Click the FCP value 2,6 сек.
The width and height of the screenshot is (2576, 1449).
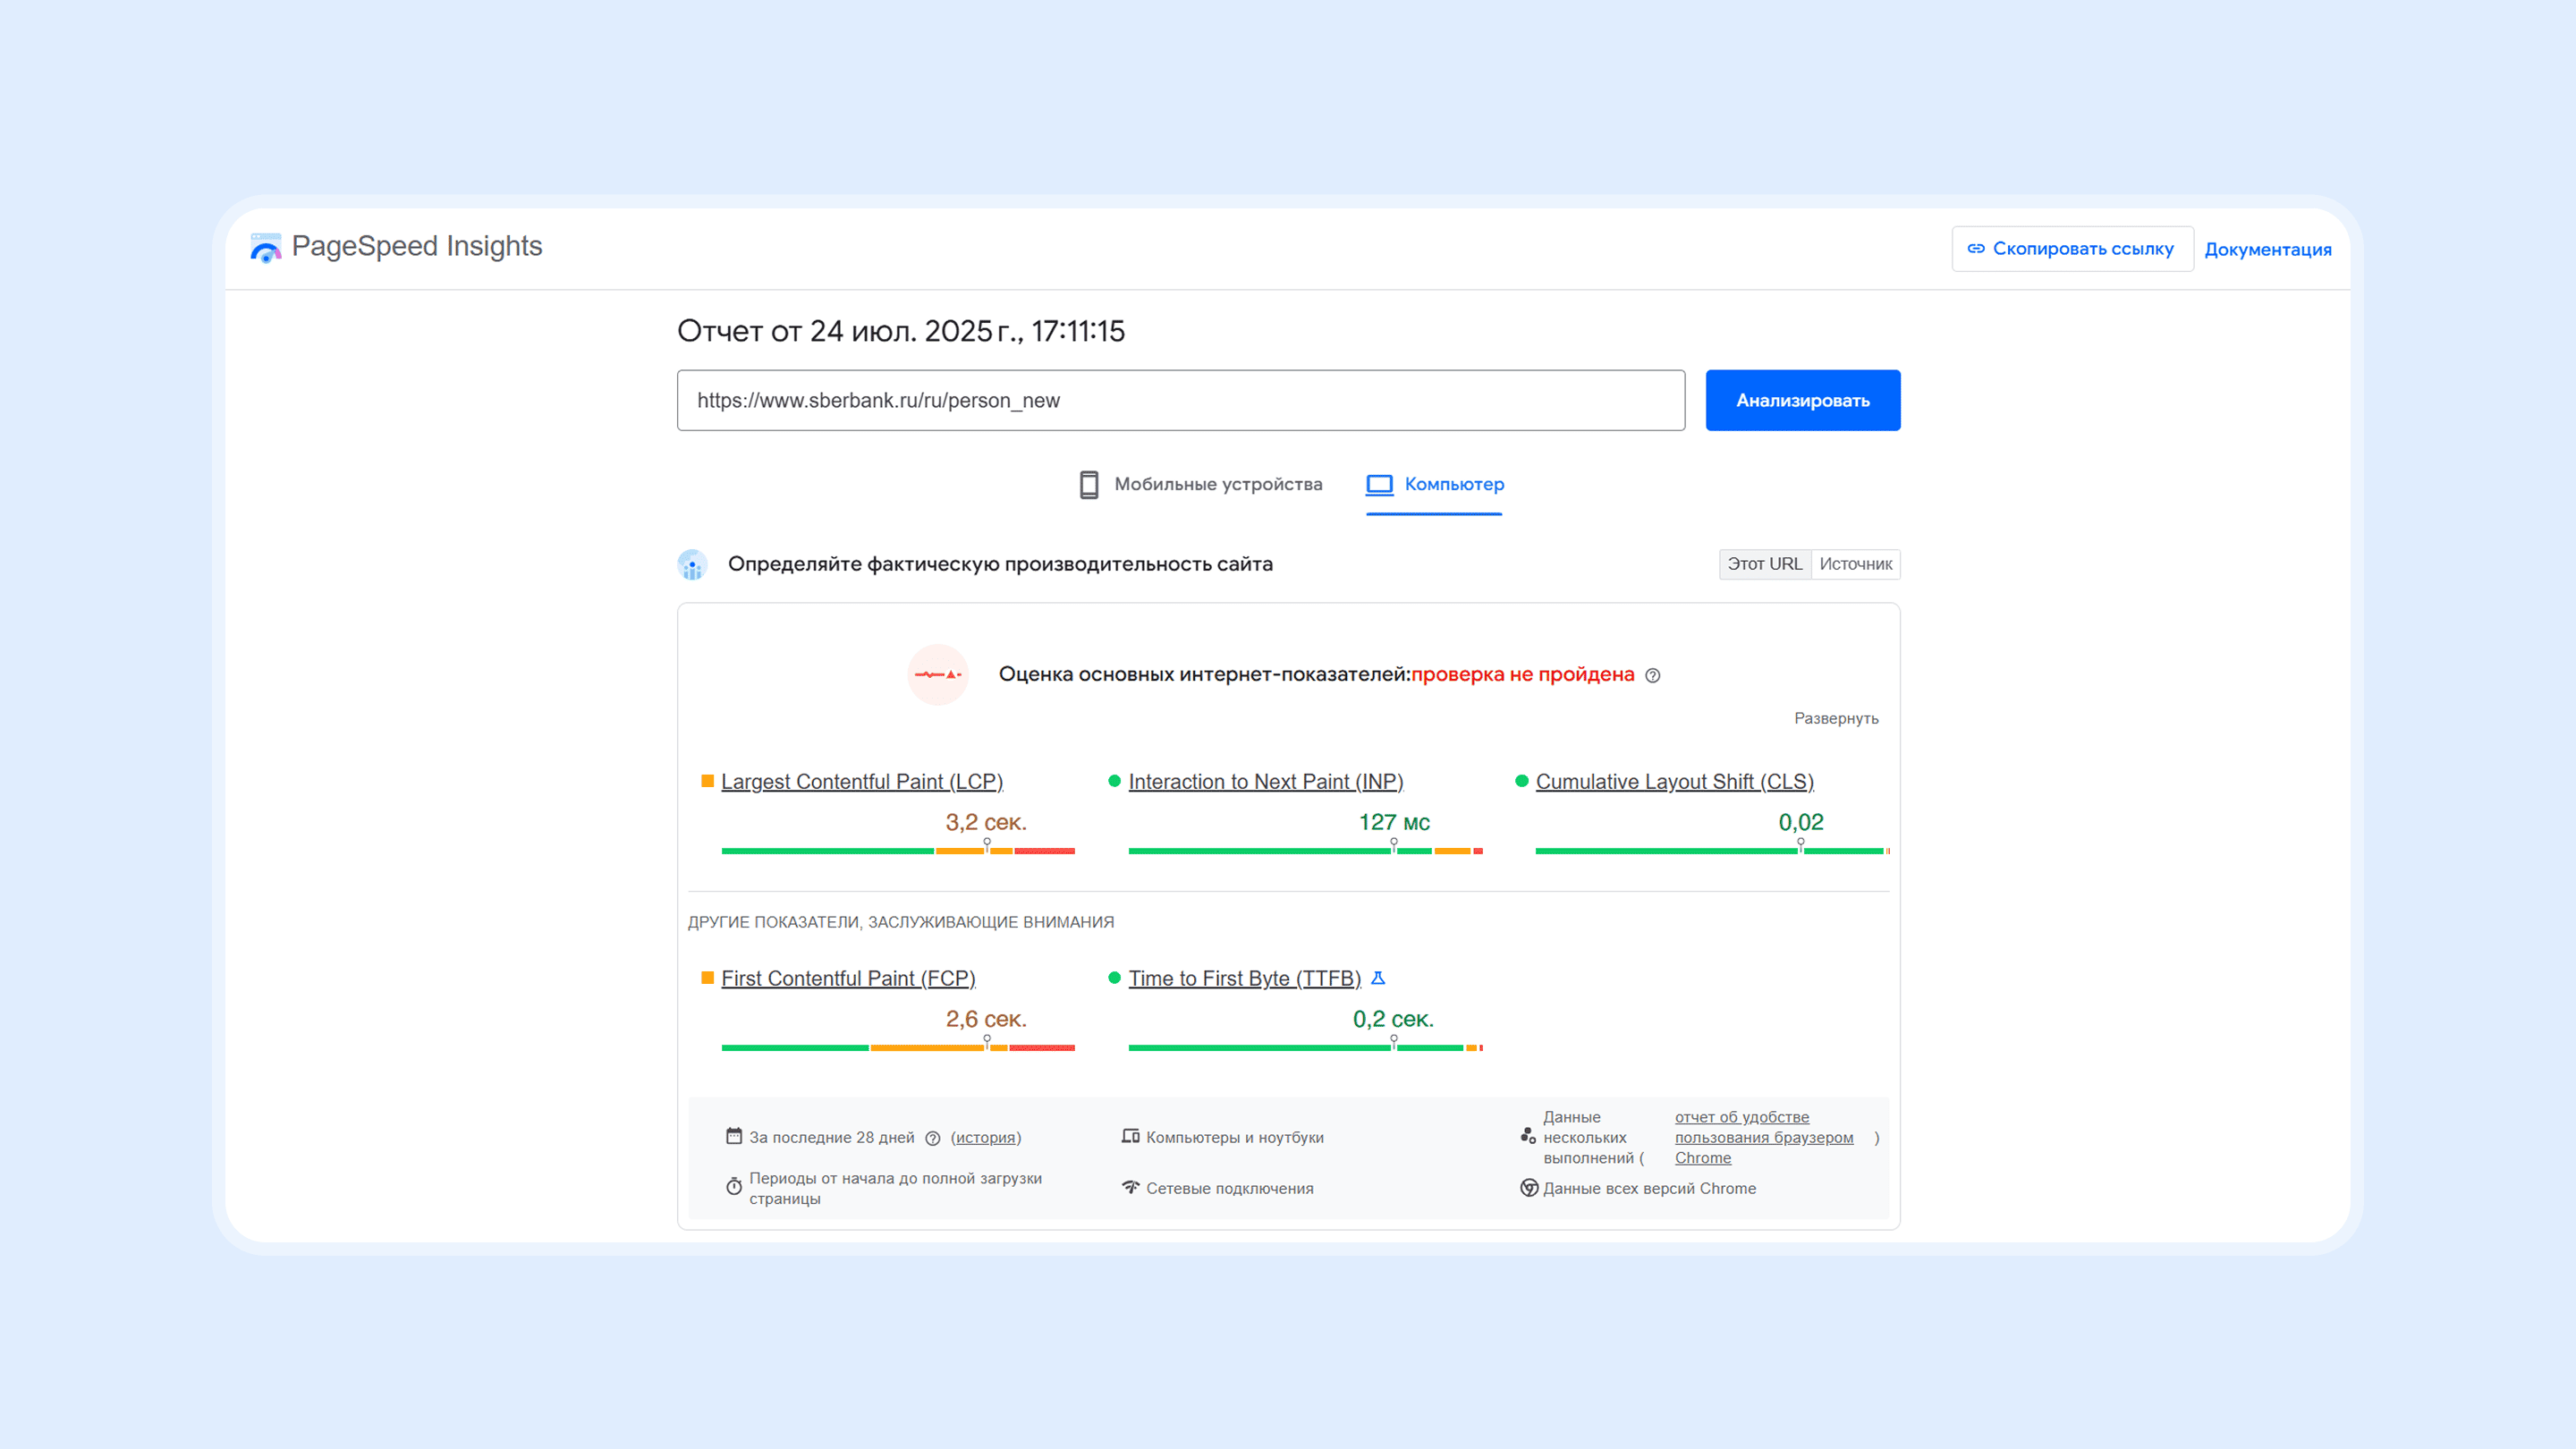(x=986, y=1019)
